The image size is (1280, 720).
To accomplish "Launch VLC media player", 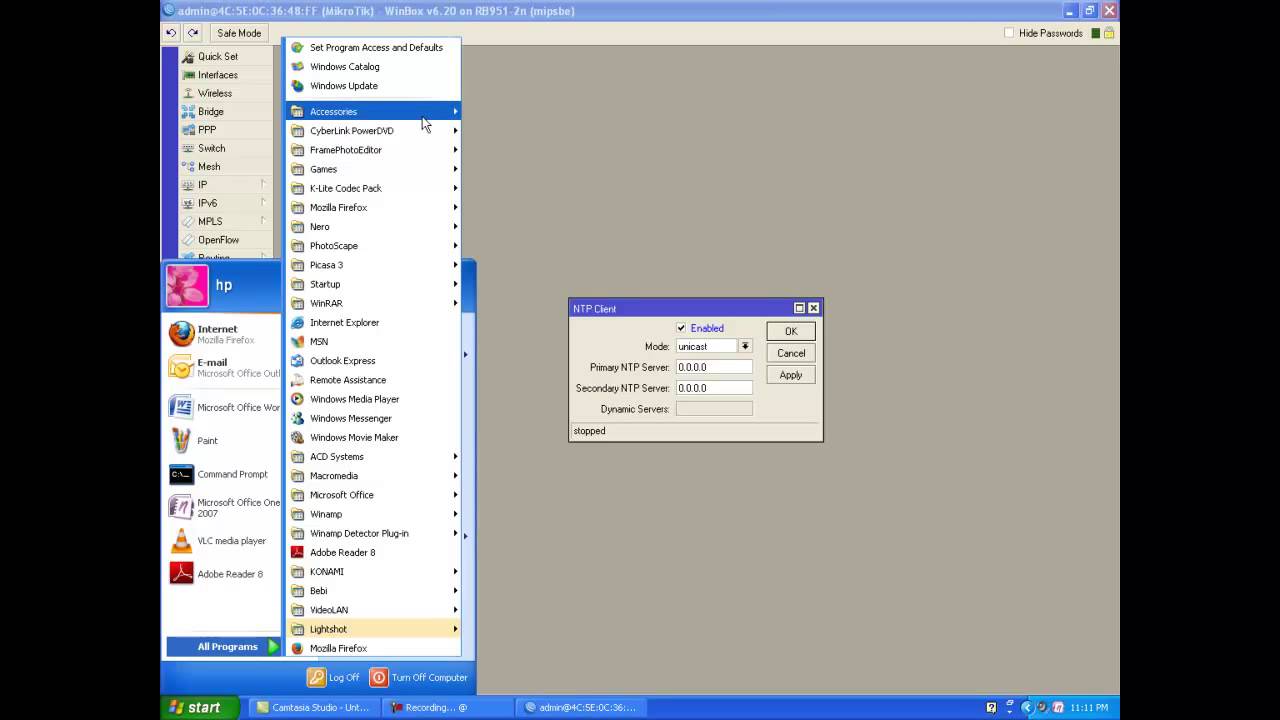I will click(x=222, y=541).
